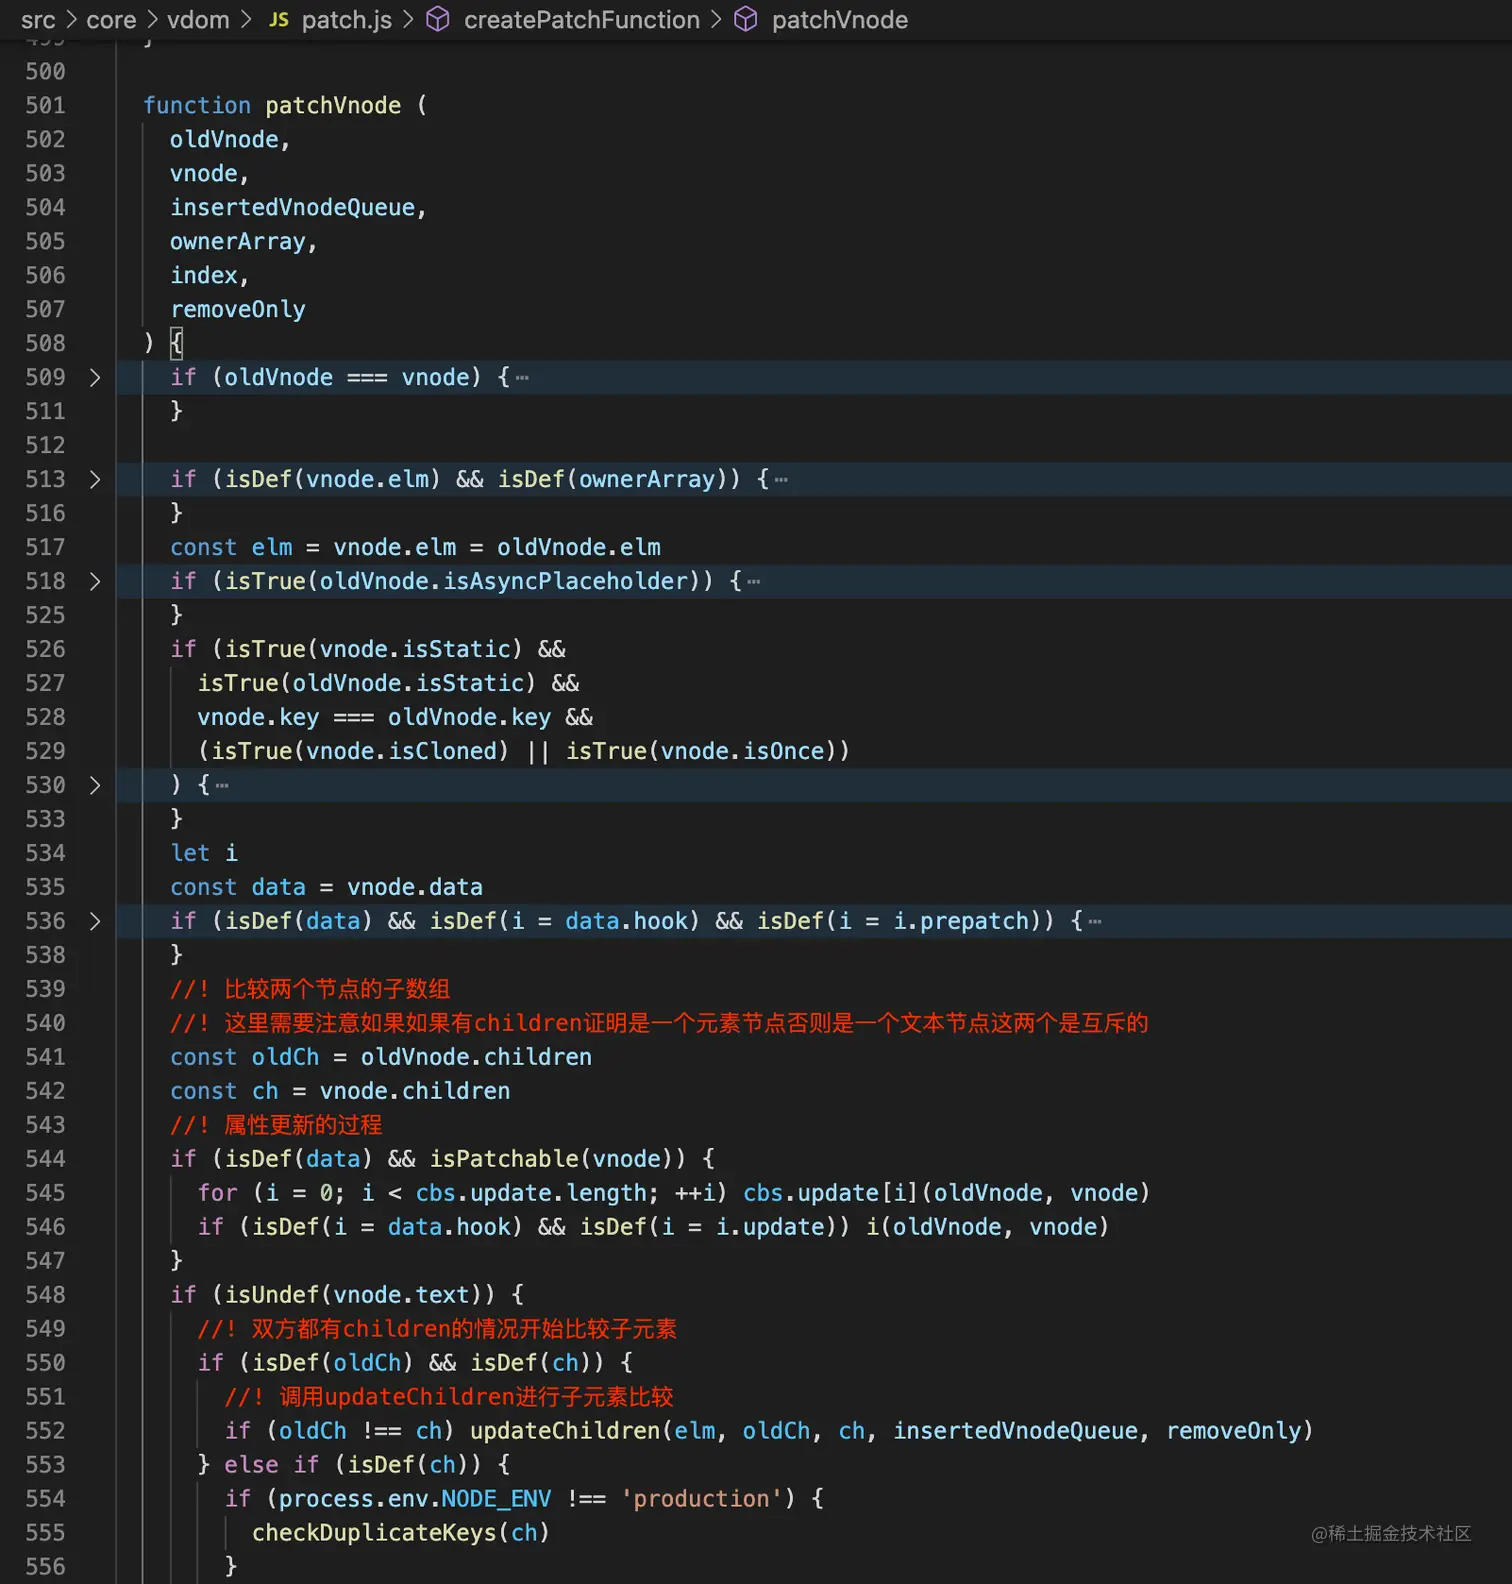
Task: Expand the folded block at line 509
Action: click(95, 377)
